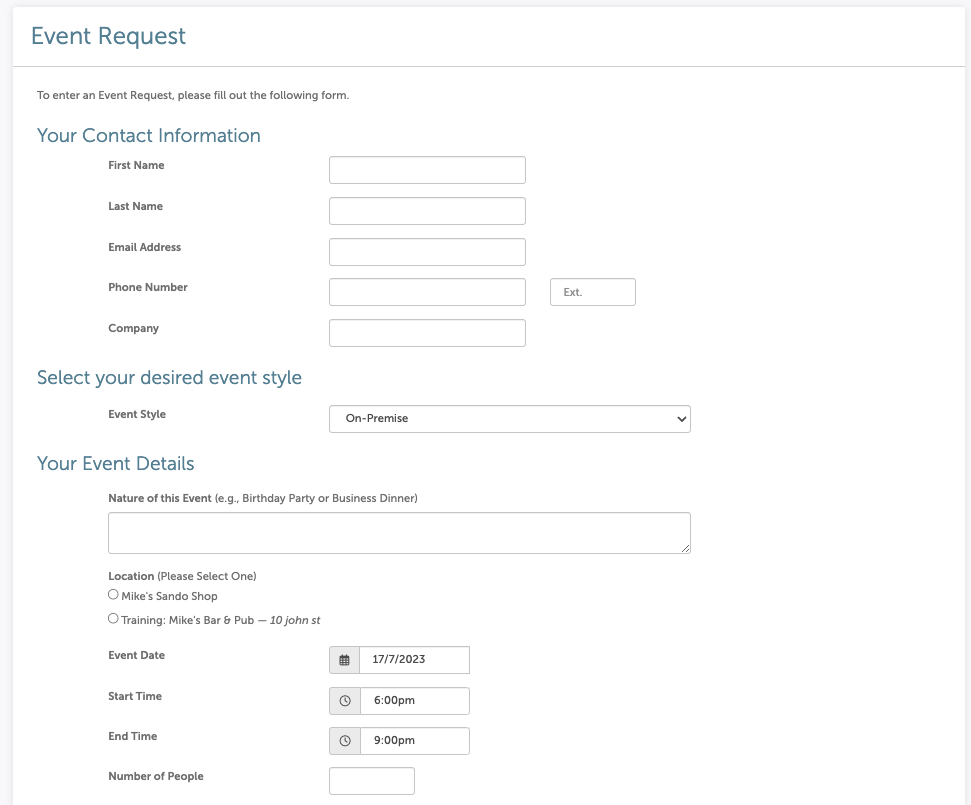
Task: Select the Mike's Sando Shop location option
Action: coord(113,593)
